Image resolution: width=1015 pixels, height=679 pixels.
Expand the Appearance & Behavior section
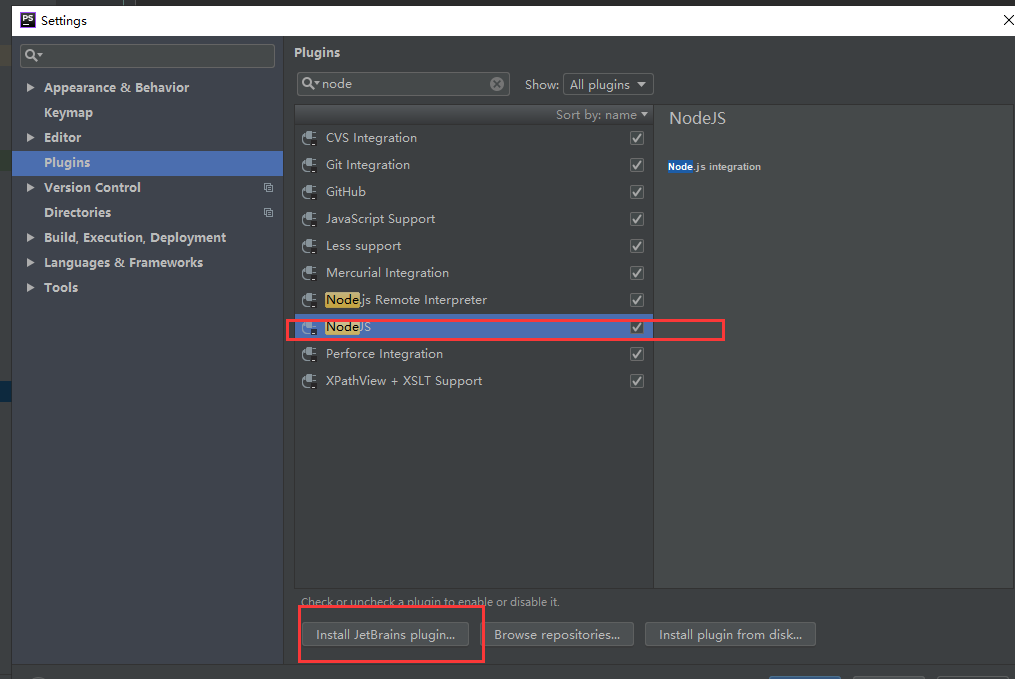31,88
